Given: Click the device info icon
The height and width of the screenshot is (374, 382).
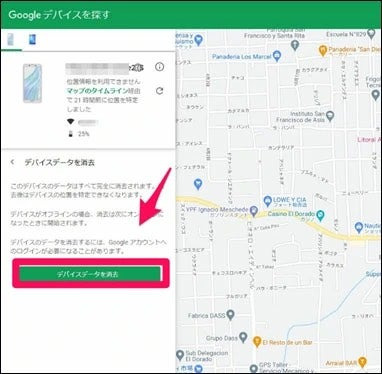Looking at the screenshot, I should (x=160, y=67).
